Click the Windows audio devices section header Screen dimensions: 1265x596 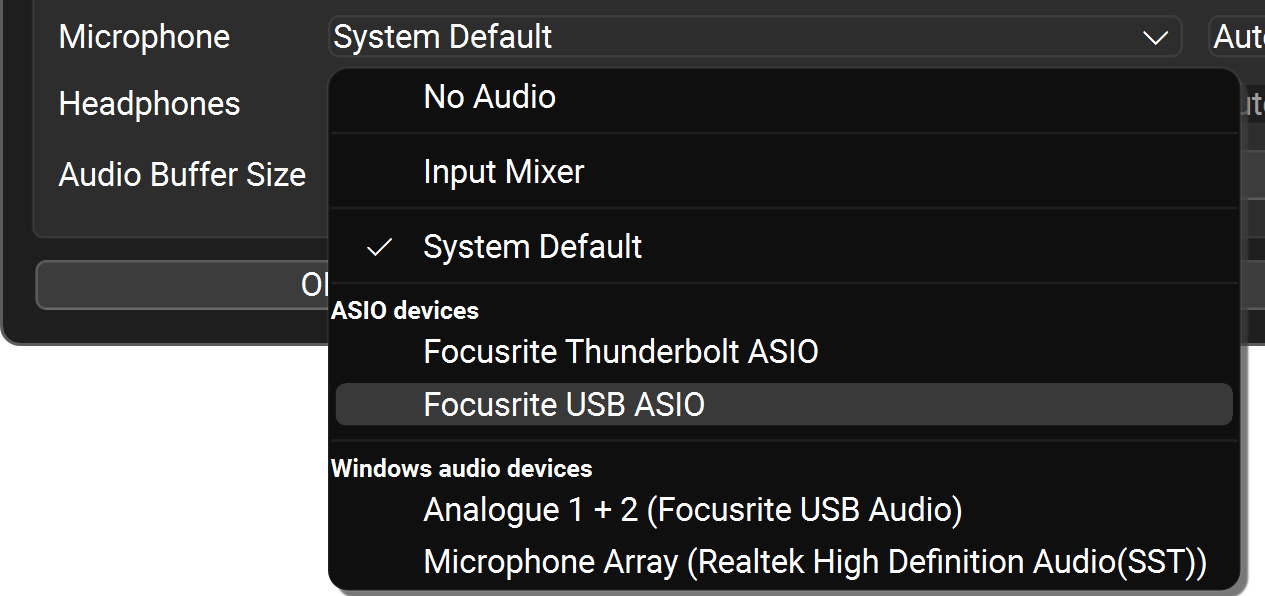pos(461,468)
